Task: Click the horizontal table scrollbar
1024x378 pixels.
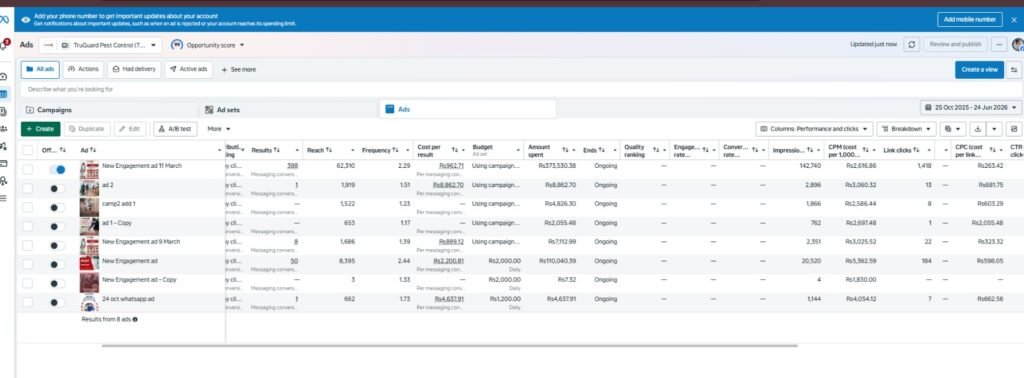Action: click(449, 345)
